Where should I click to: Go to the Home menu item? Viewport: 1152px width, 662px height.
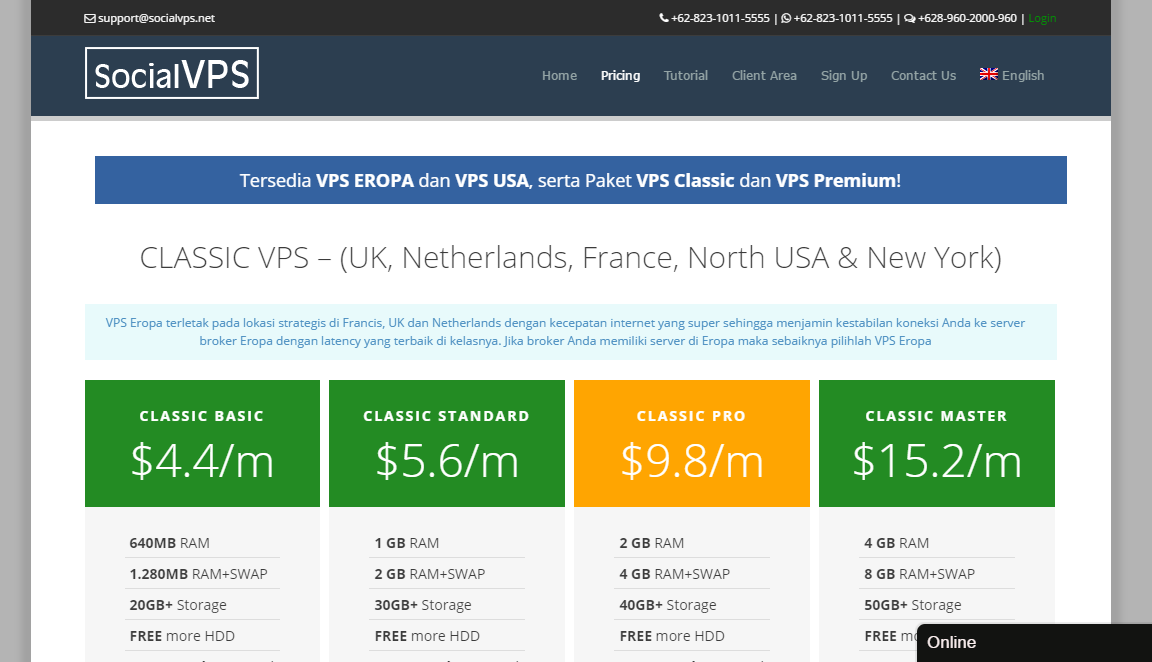pyautogui.click(x=559, y=75)
